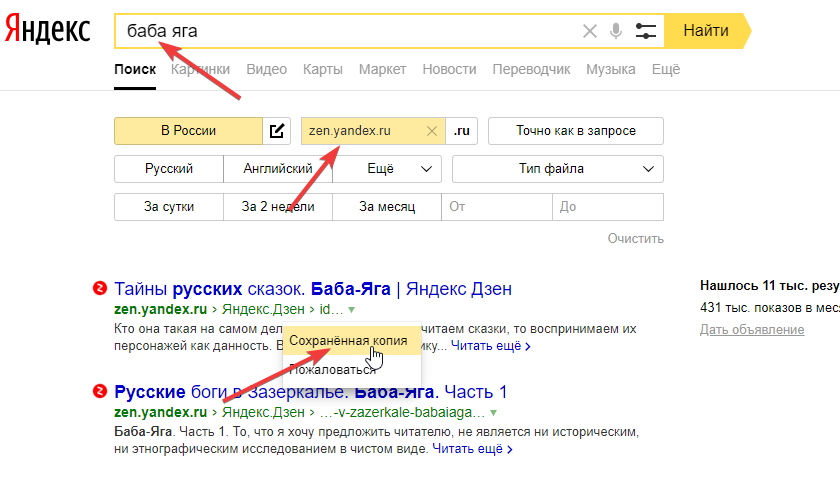This screenshot has width=840, height=480.
Task: Open result Русские боги в Зазеркалье
Action: [310, 392]
